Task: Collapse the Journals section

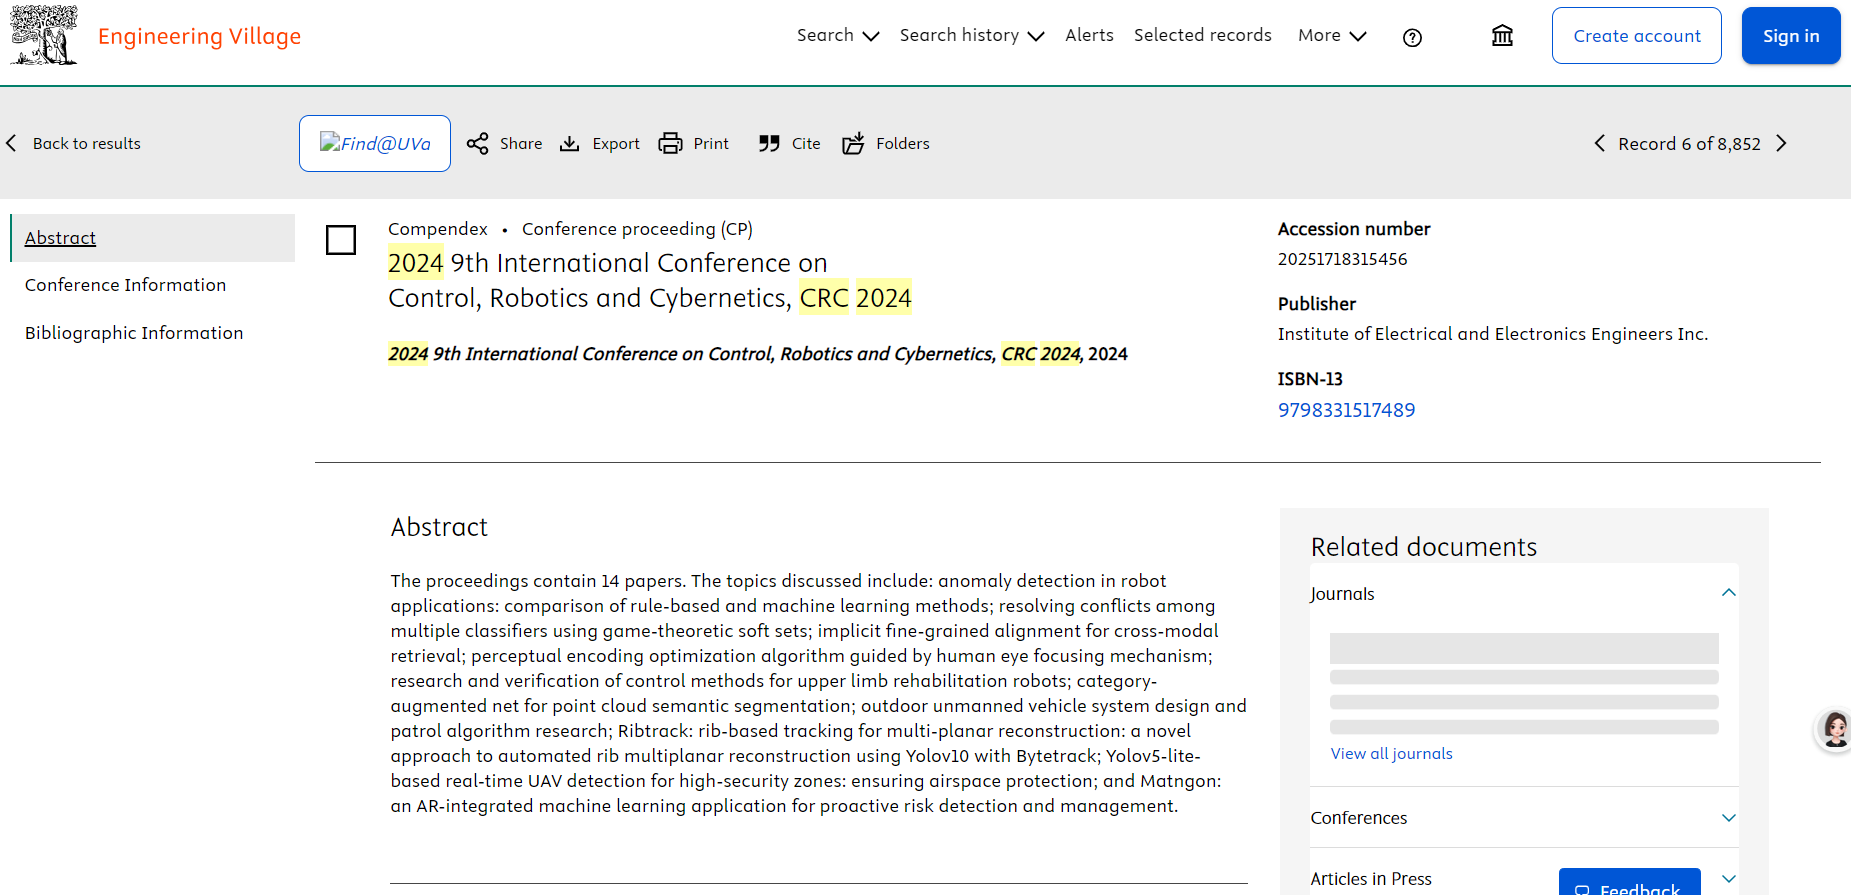Action: pos(1728,593)
